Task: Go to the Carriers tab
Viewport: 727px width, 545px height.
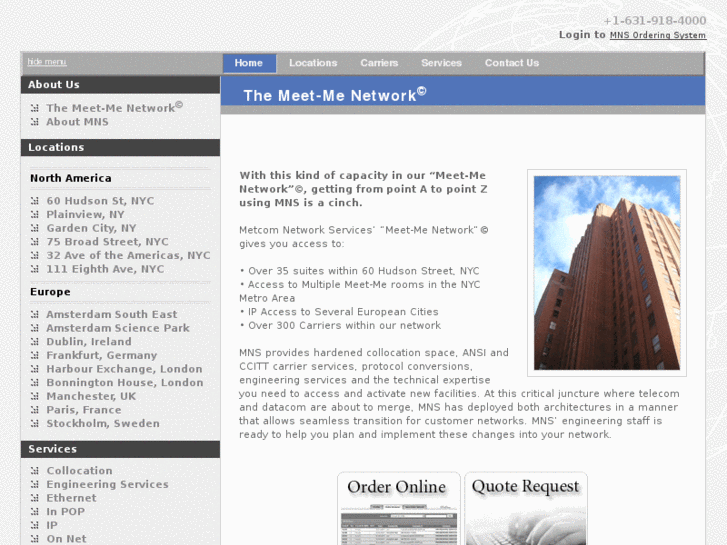Action: coord(379,63)
